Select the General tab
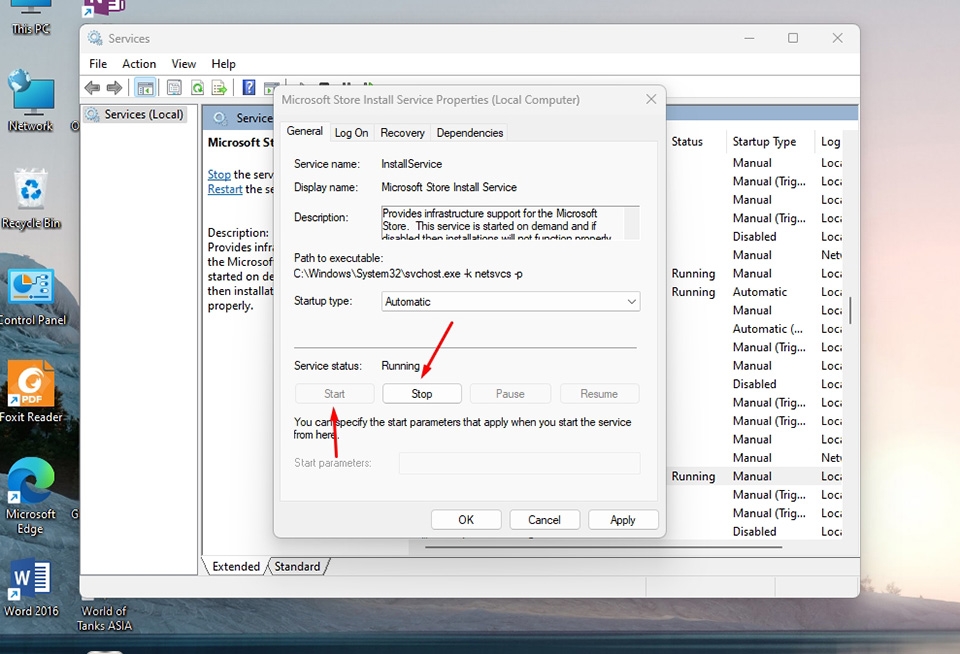 pyautogui.click(x=304, y=131)
